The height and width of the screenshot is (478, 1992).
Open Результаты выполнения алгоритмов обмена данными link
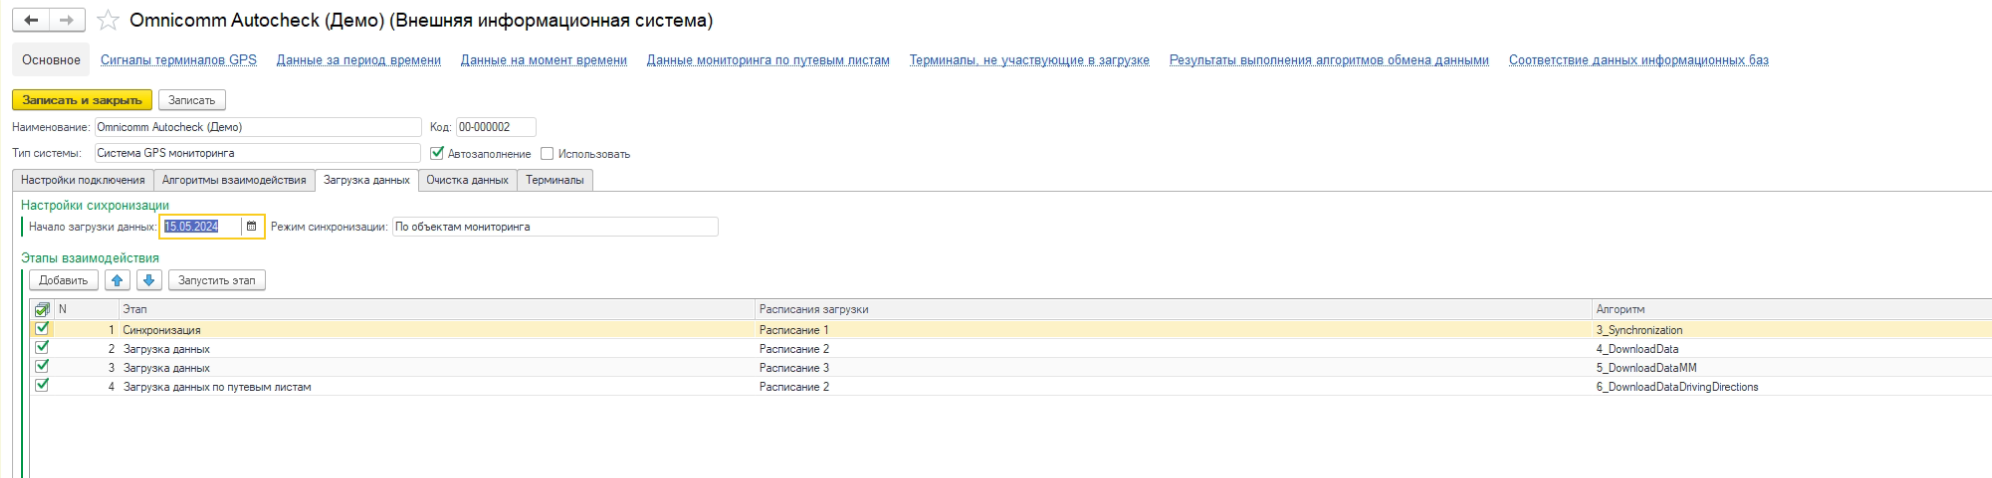pyautogui.click(x=1329, y=60)
